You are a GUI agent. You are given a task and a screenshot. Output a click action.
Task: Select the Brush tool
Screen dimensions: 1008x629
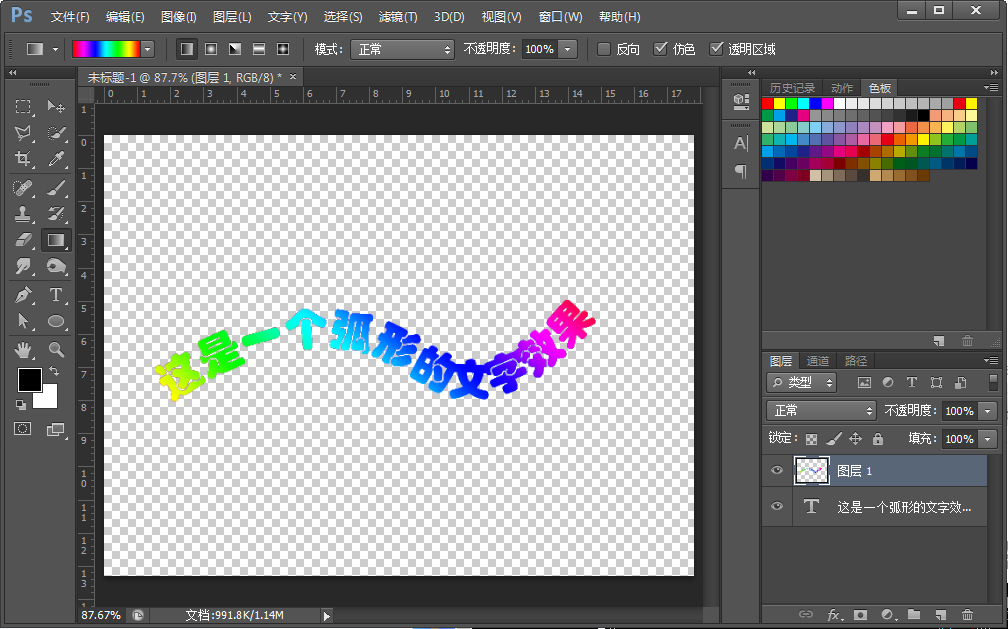click(x=56, y=188)
